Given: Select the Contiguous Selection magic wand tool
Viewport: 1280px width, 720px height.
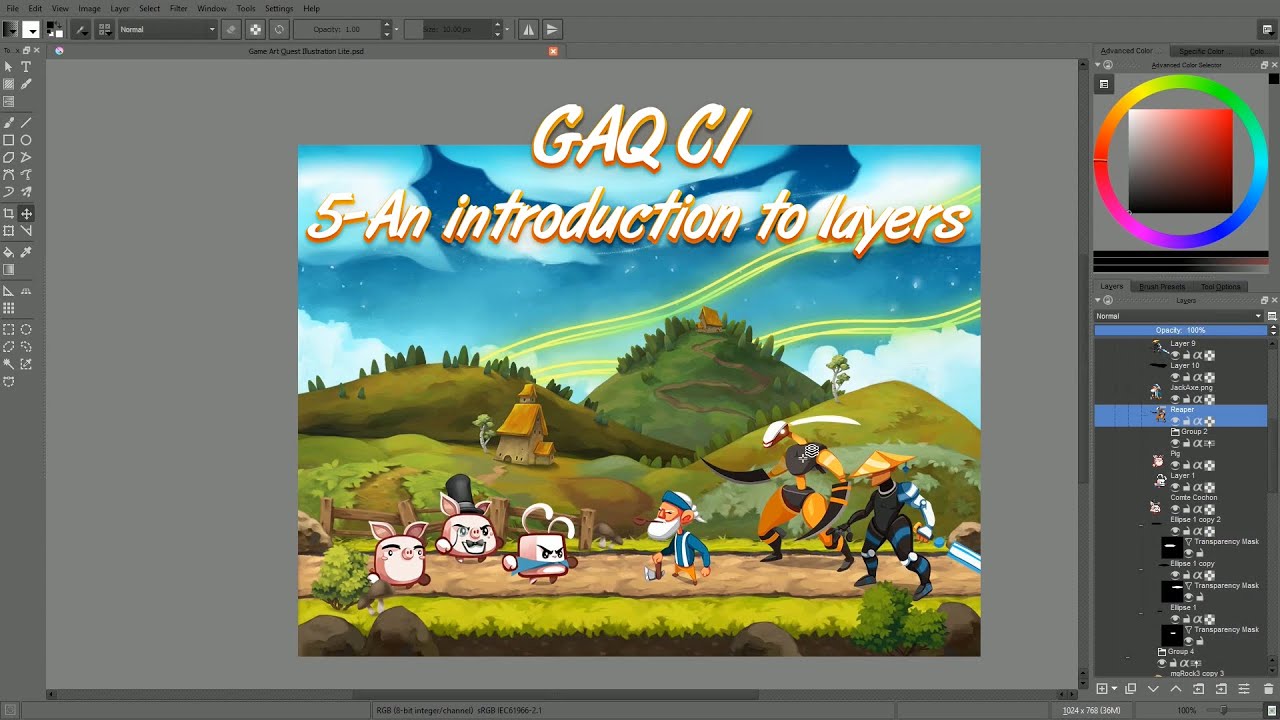Looking at the screenshot, I should tap(9, 364).
